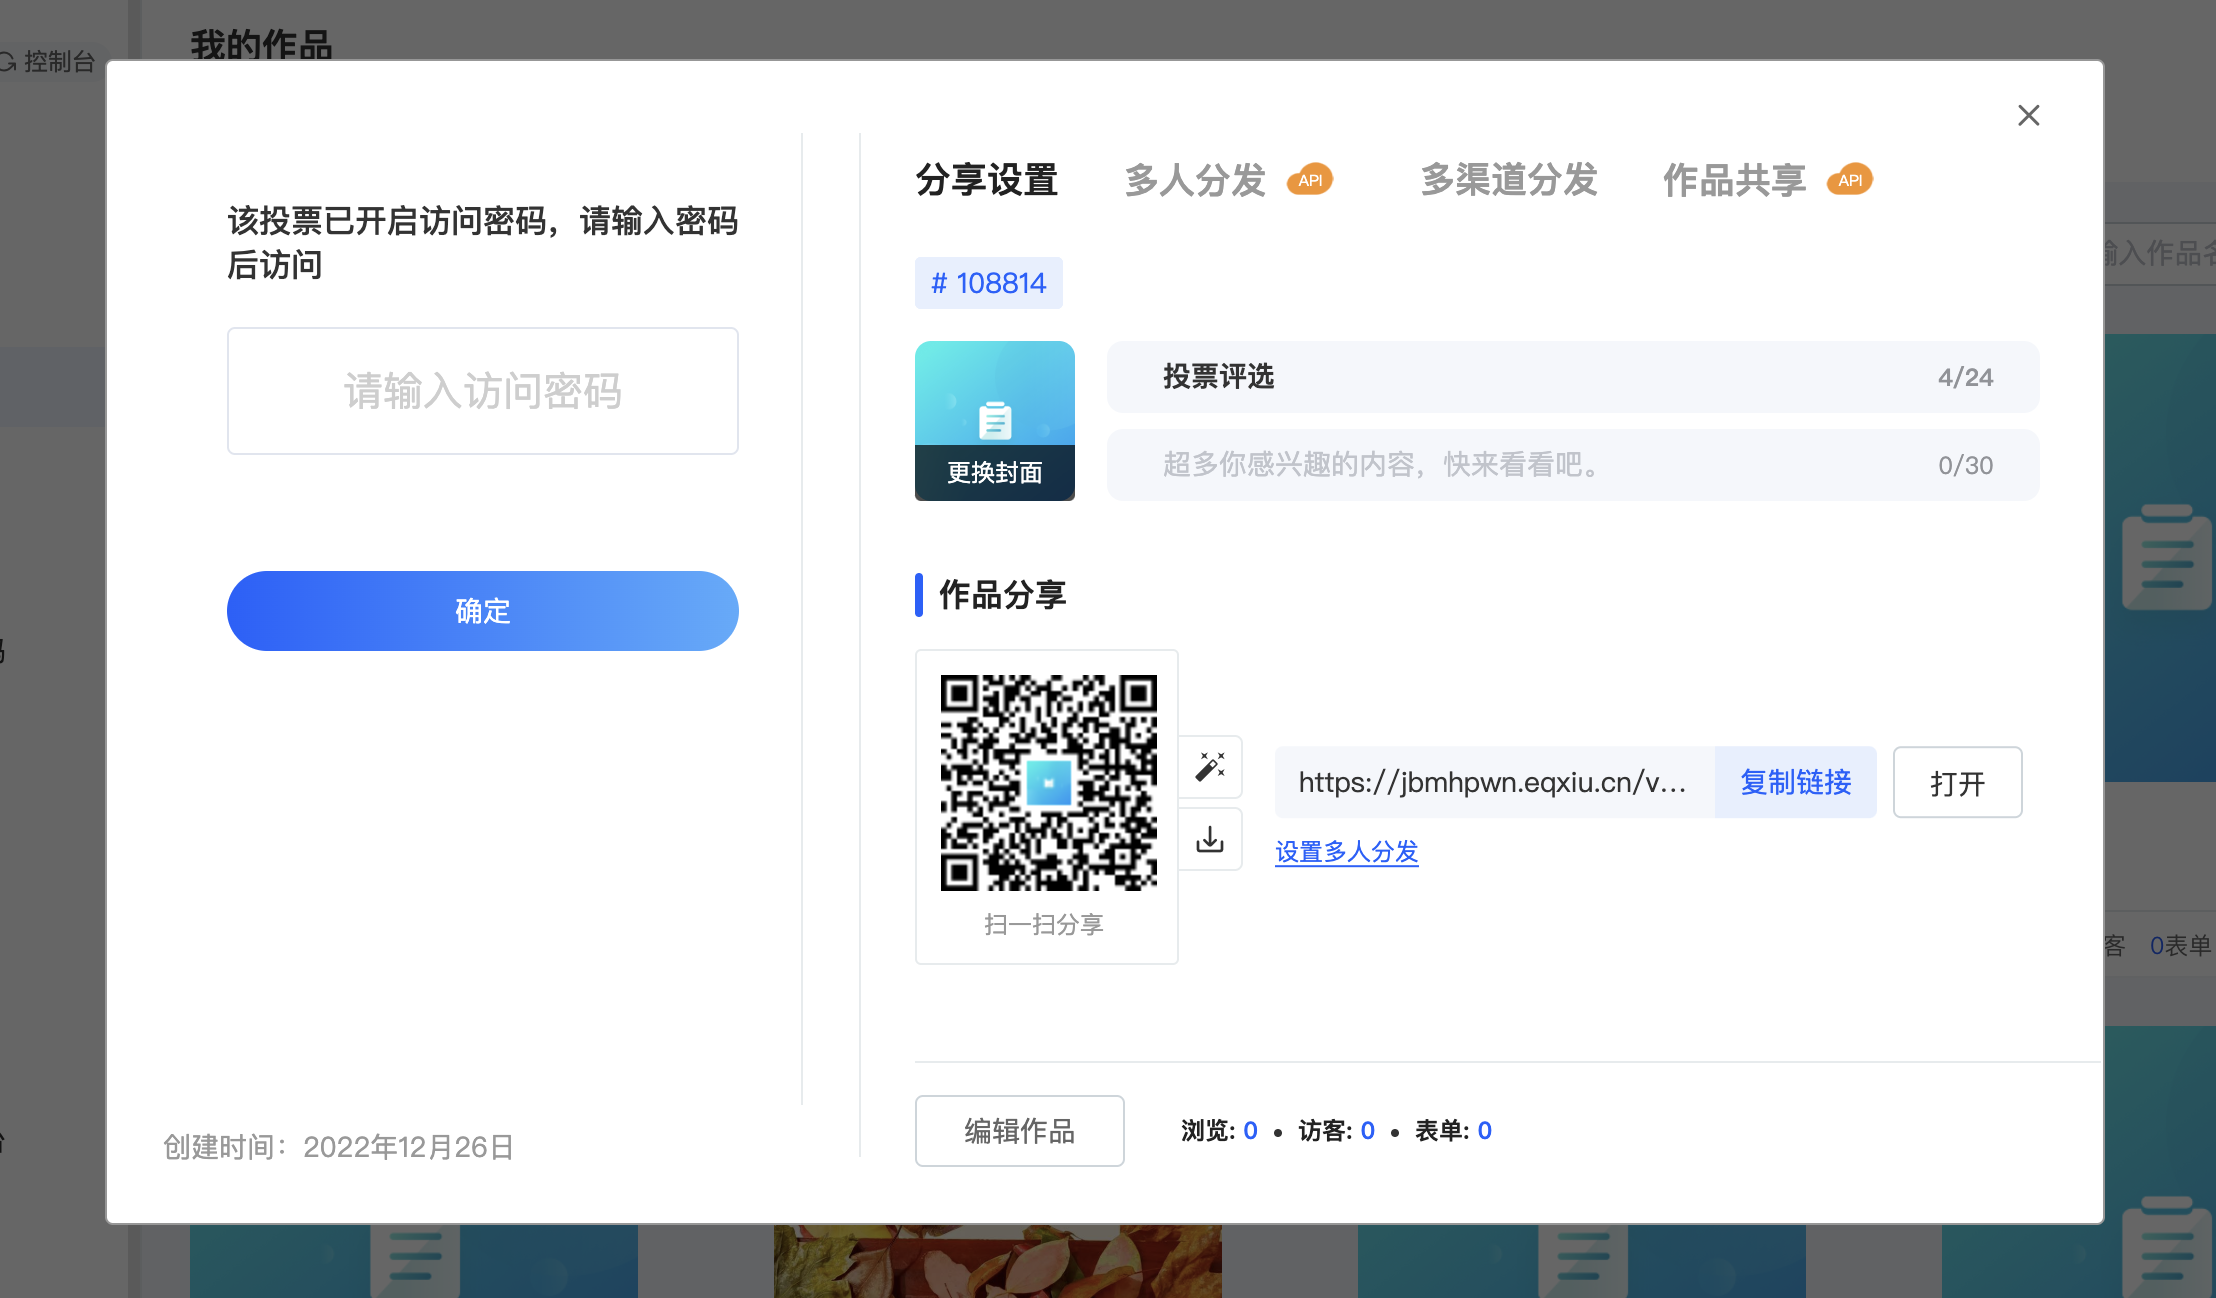
Task: Click the QR code beautify wand icon
Action: pos(1210,767)
